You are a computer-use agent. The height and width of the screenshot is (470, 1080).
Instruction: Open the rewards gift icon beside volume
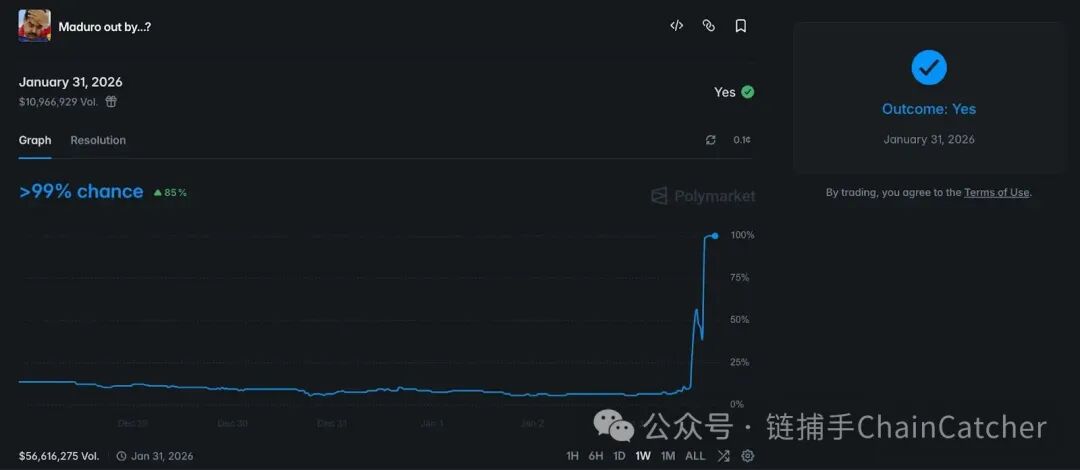coord(111,102)
